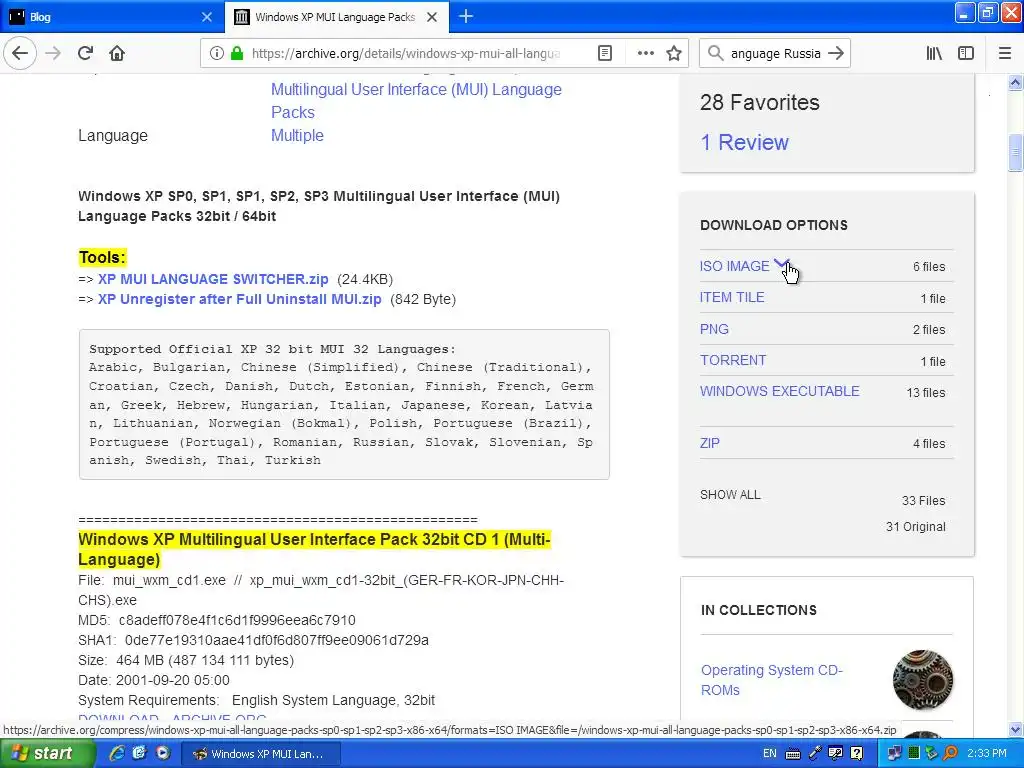This screenshot has width=1024, height=768.
Task: Click the search magnifier icon
Action: tap(716, 53)
